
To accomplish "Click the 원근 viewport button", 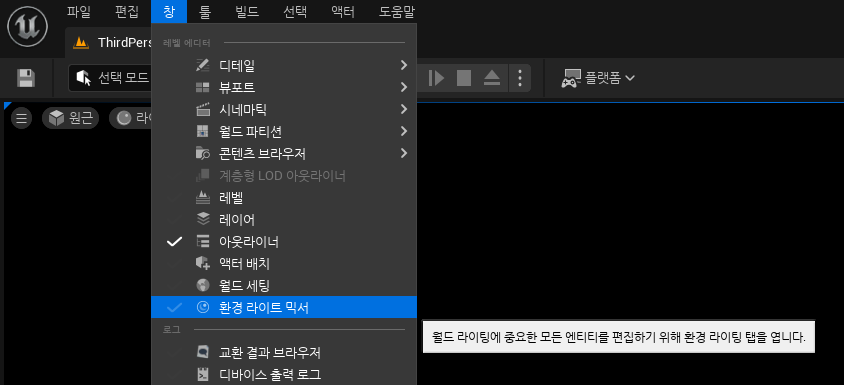I will coord(71,118).
